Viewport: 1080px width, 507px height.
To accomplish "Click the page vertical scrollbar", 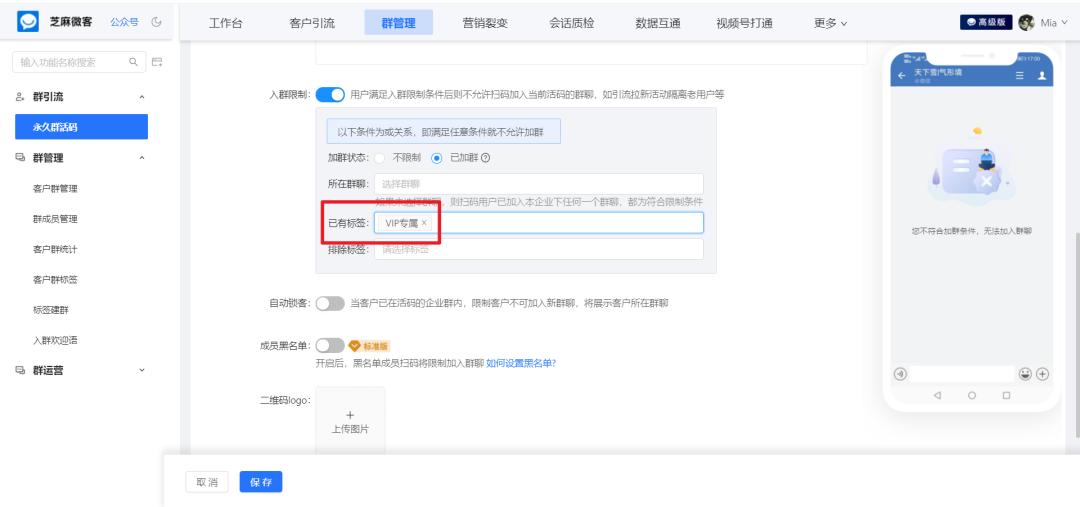I will coord(1076,333).
